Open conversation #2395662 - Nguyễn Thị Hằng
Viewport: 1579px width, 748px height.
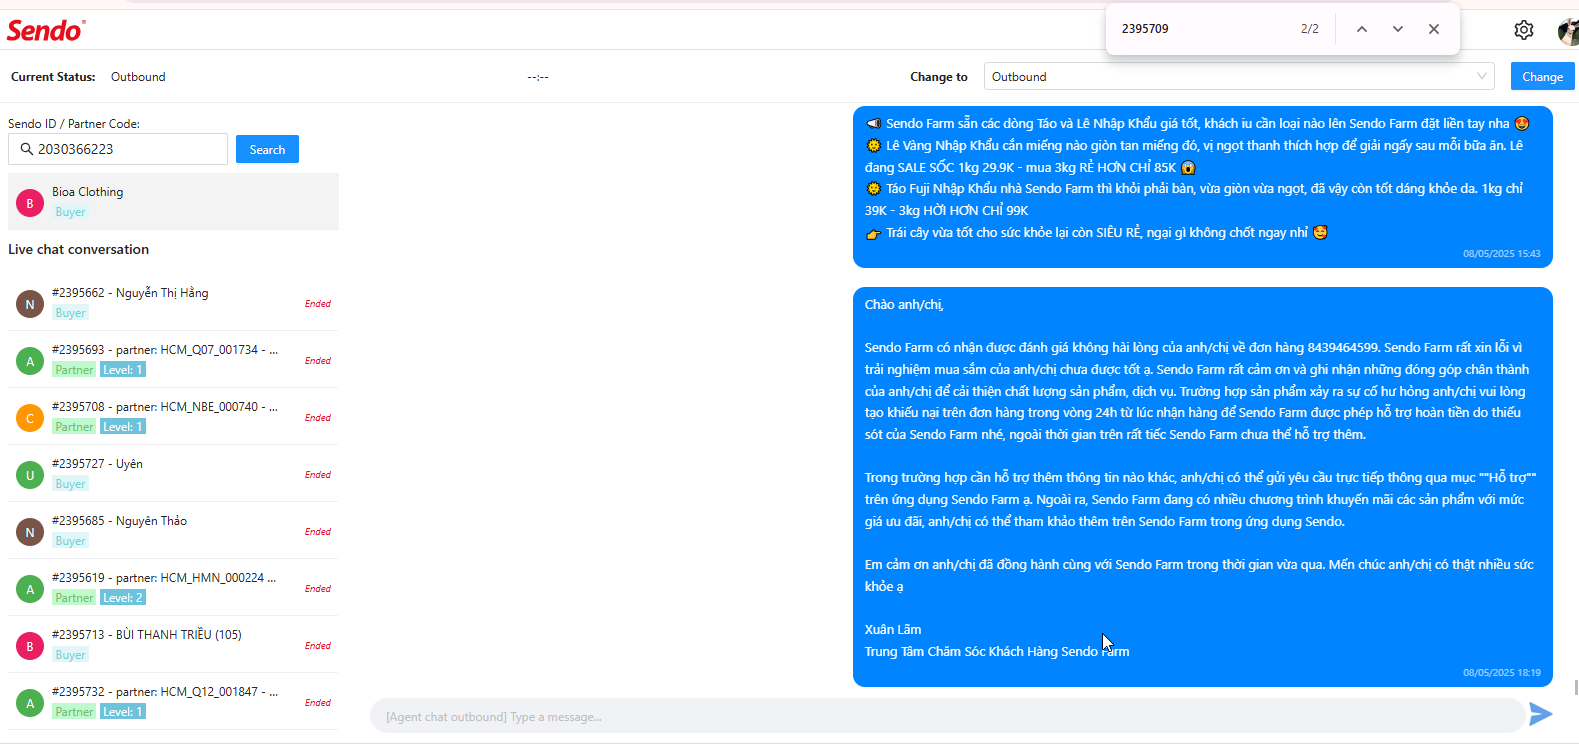[x=173, y=303]
